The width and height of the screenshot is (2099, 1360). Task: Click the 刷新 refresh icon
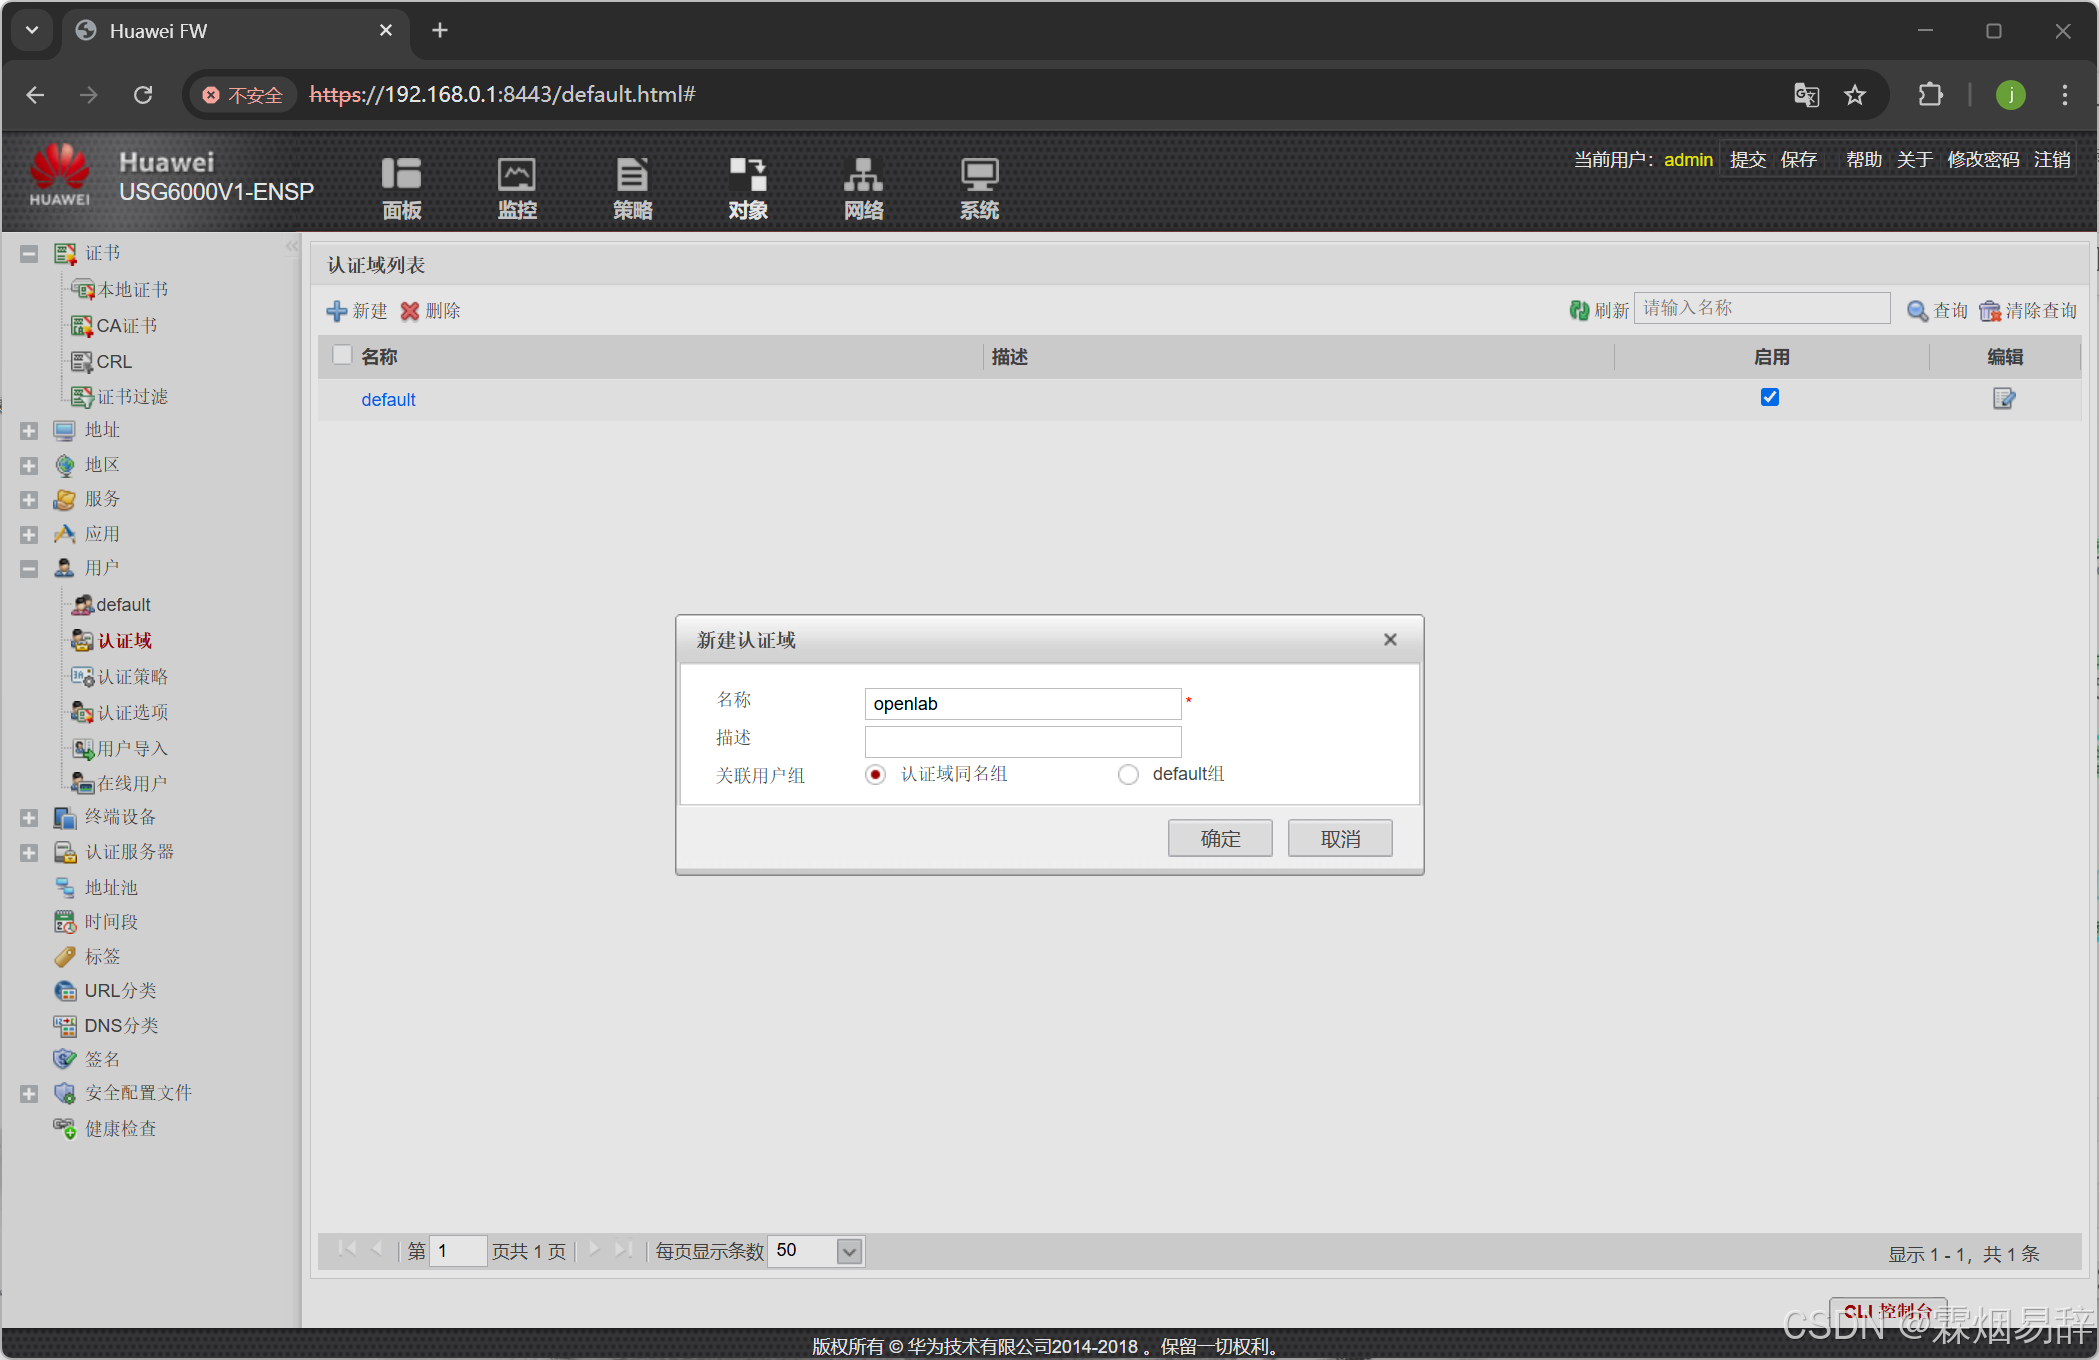click(x=1580, y=311)
